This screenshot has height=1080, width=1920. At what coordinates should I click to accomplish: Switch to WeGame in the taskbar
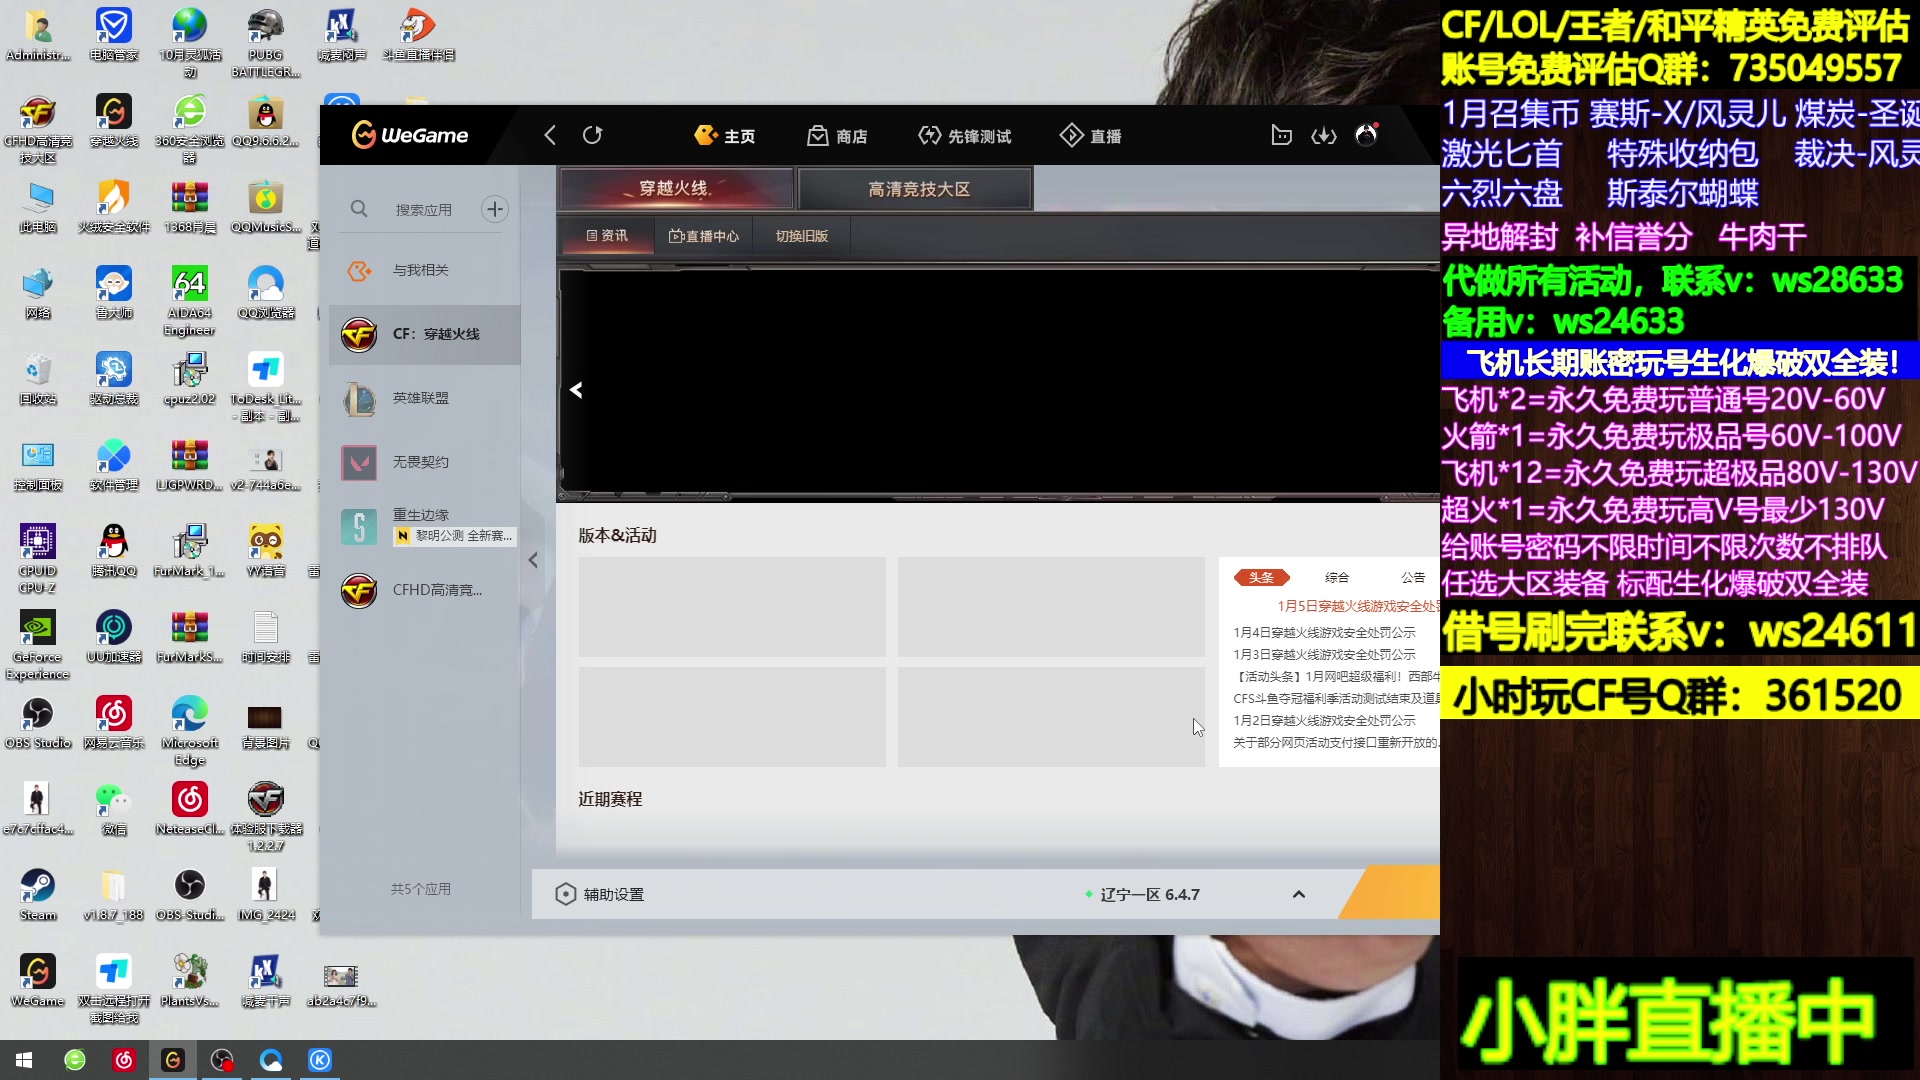coord(173,1060)
